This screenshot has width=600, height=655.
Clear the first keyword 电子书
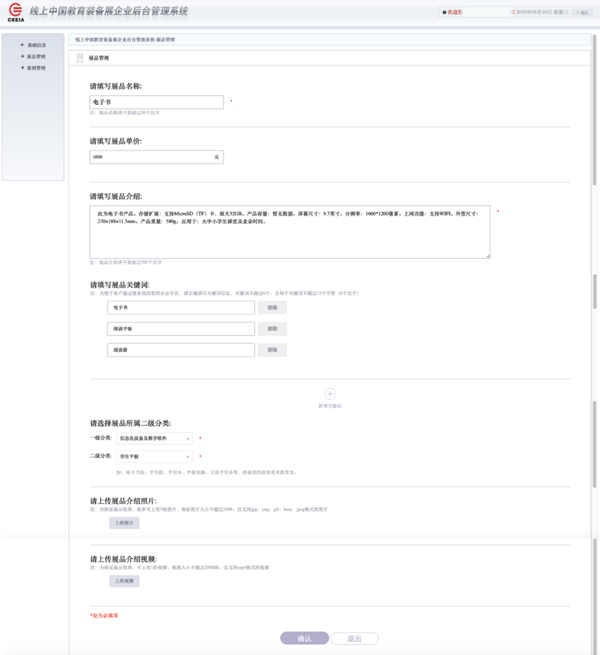tap(272, 308)
